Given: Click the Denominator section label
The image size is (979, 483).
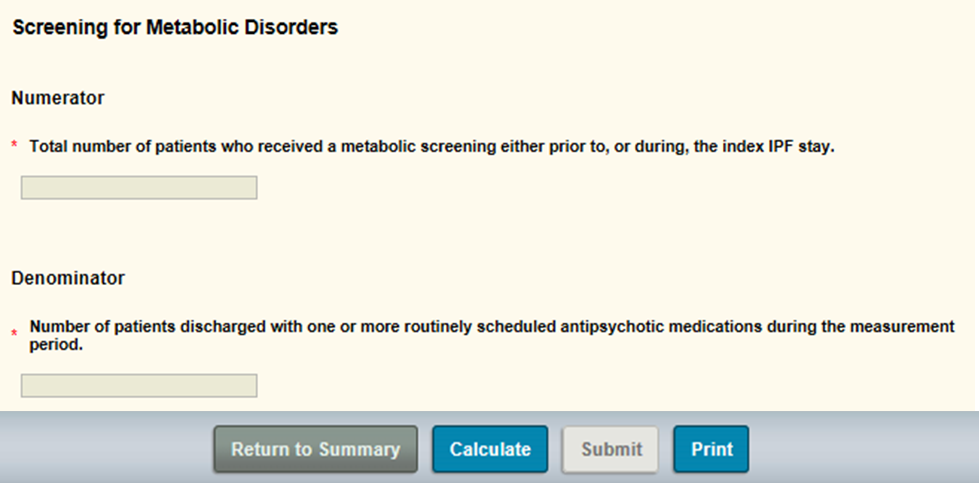Looking at the screenshot, I should pos(68,278).
